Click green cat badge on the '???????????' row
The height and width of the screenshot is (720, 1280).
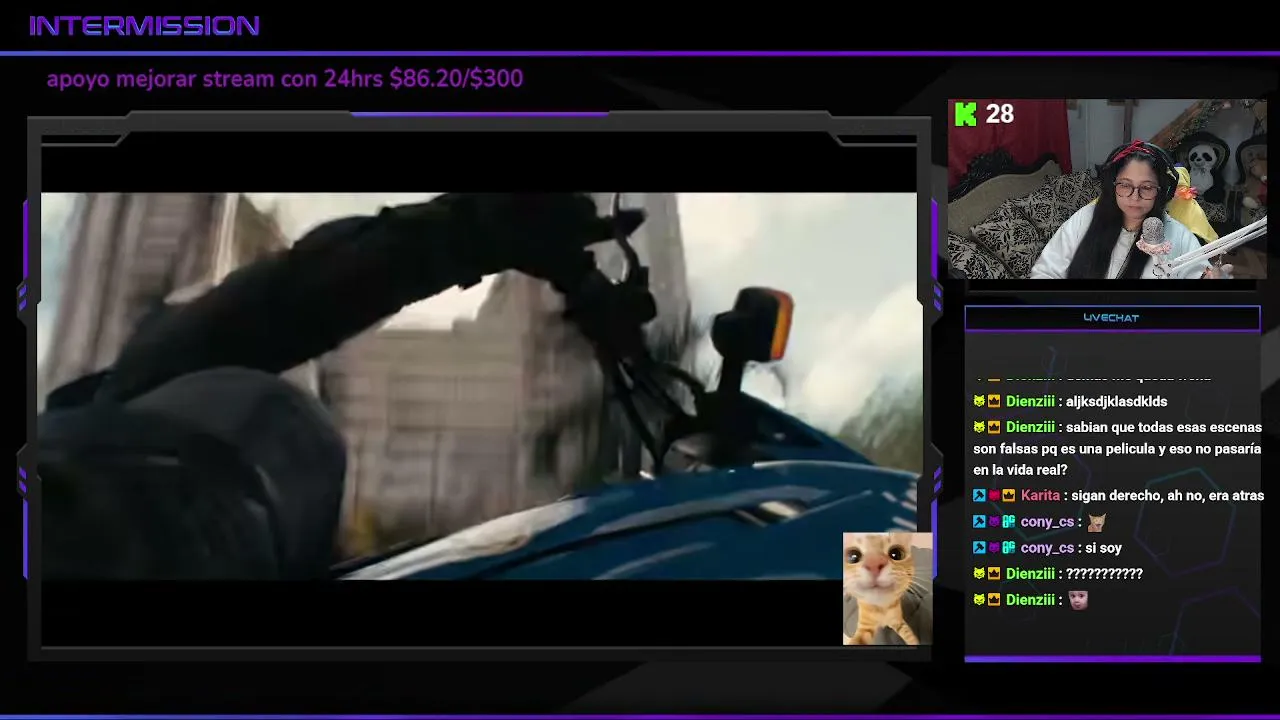979,573
